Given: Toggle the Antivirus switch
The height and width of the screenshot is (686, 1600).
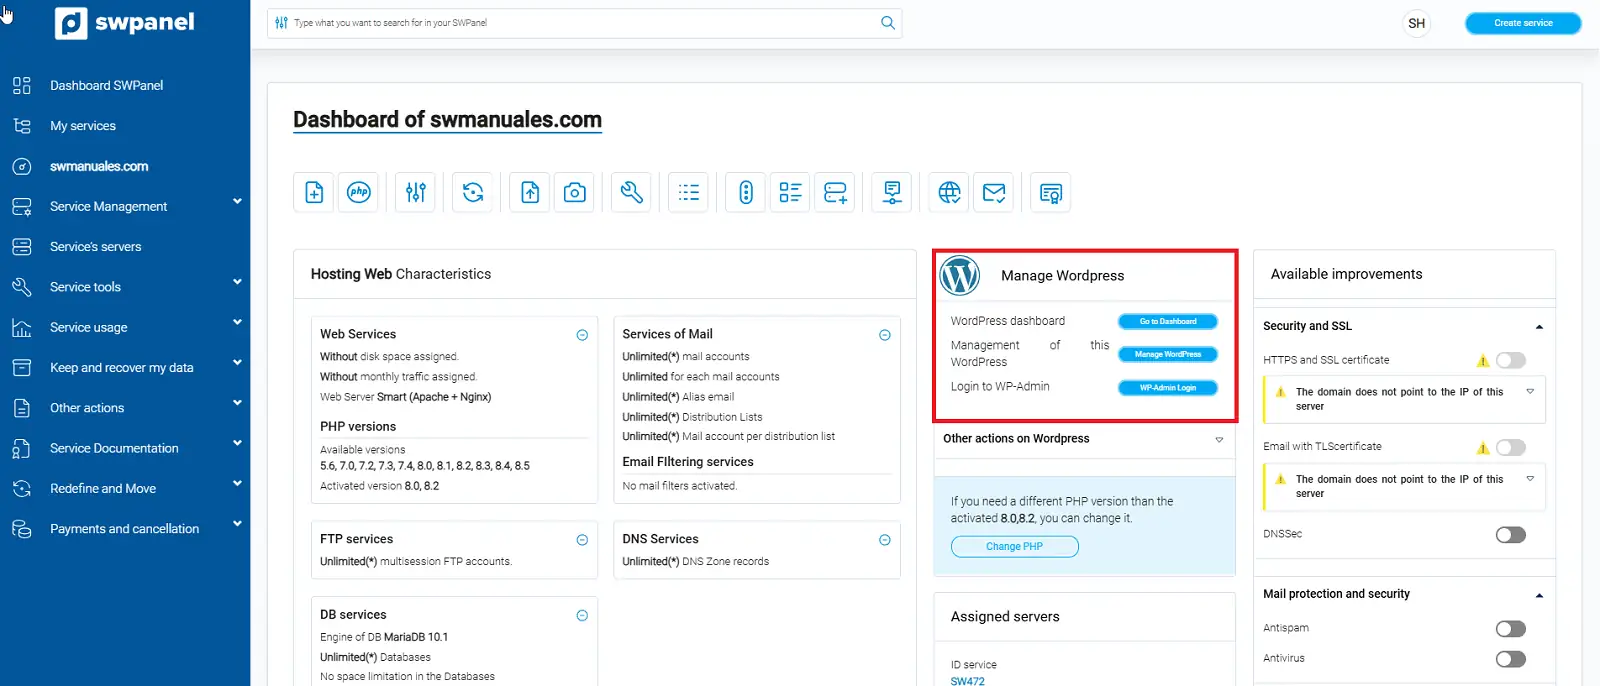Looking at the screenshot, I should click(1510, 659).
